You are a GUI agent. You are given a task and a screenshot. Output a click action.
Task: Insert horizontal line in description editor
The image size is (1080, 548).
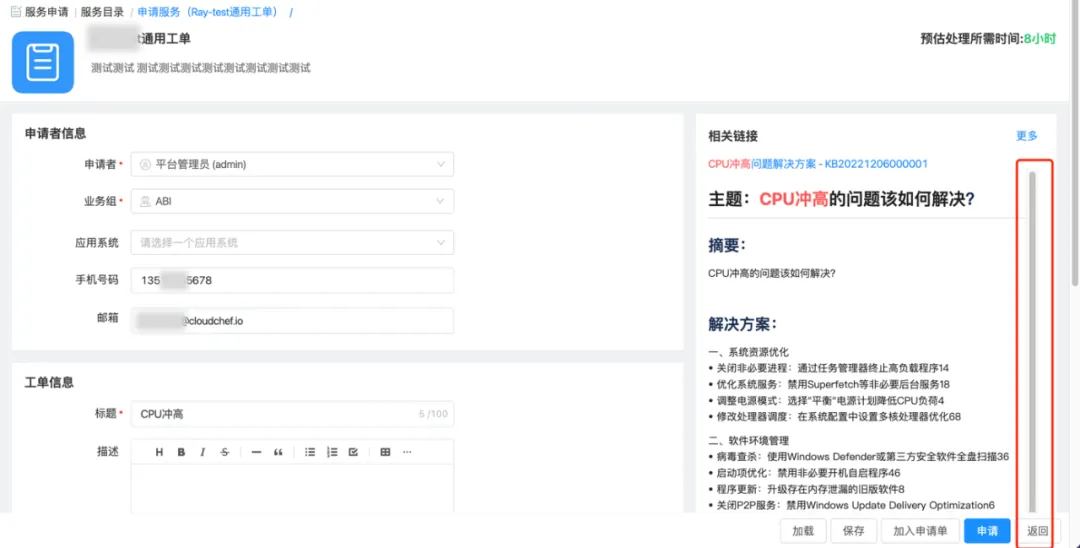coord(256,452)
